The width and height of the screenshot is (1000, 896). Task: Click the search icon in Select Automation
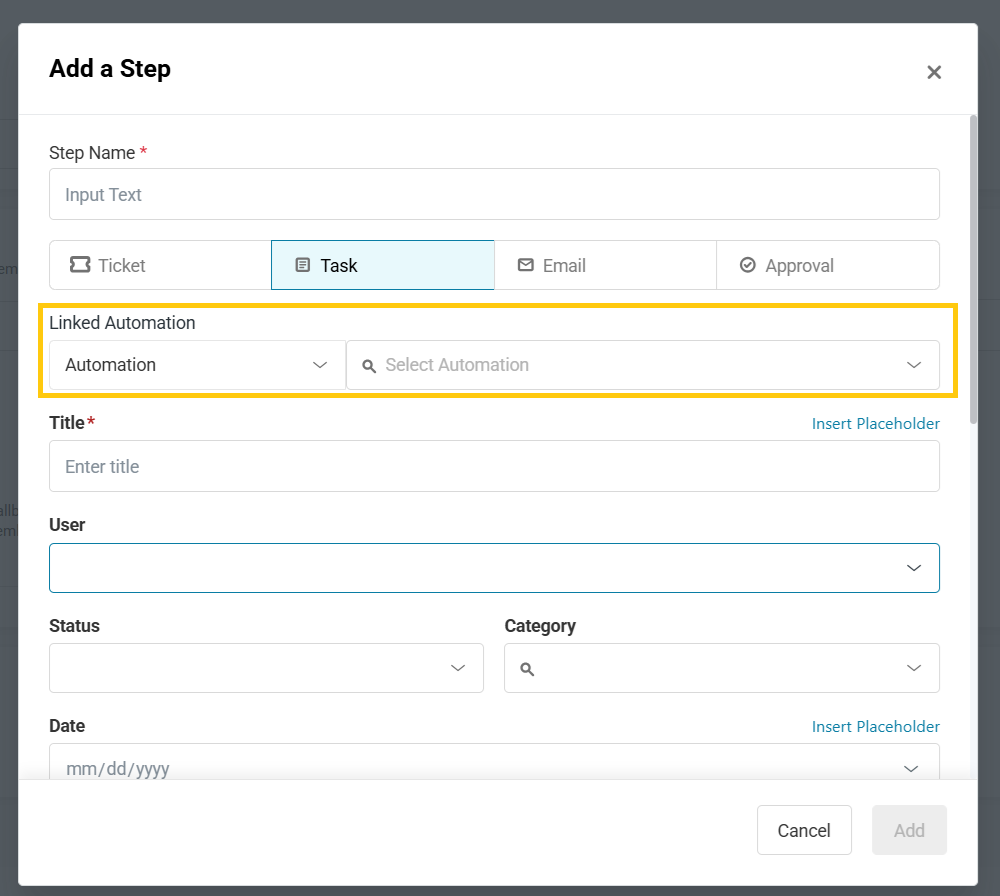coord(369,366)
